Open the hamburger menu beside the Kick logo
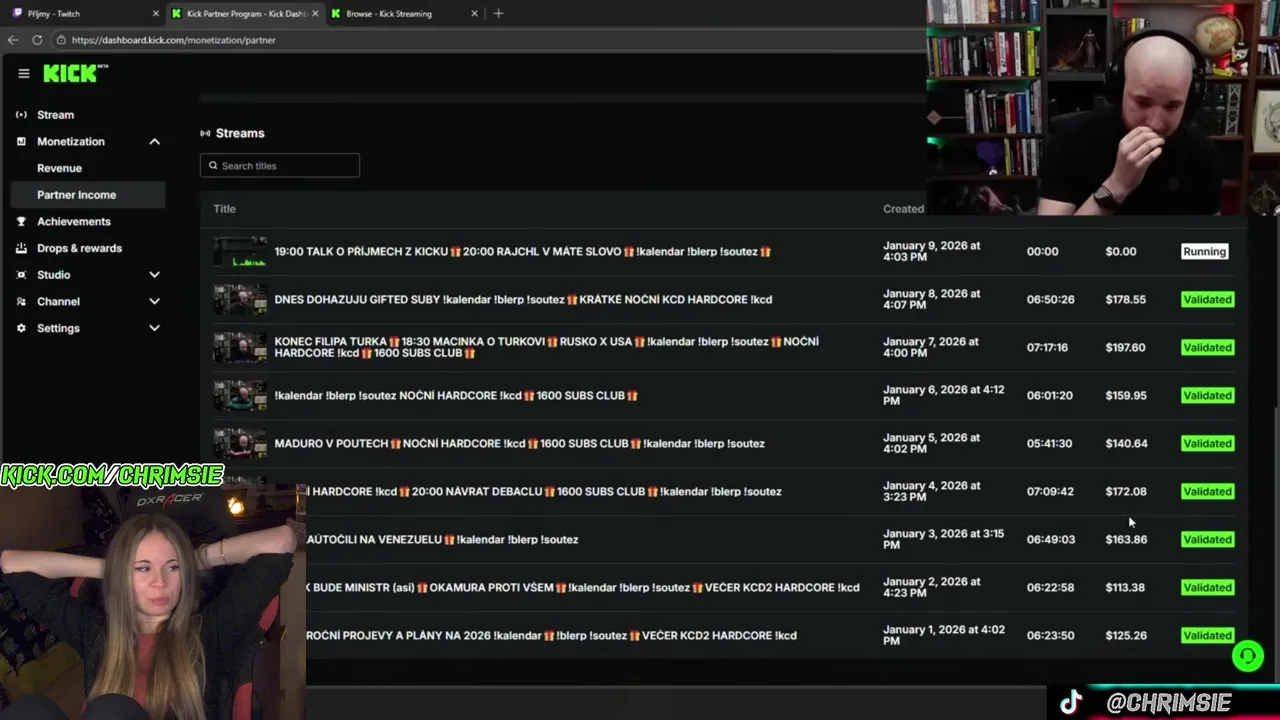This screenshot has width=1280, height=720. (23, 73)
